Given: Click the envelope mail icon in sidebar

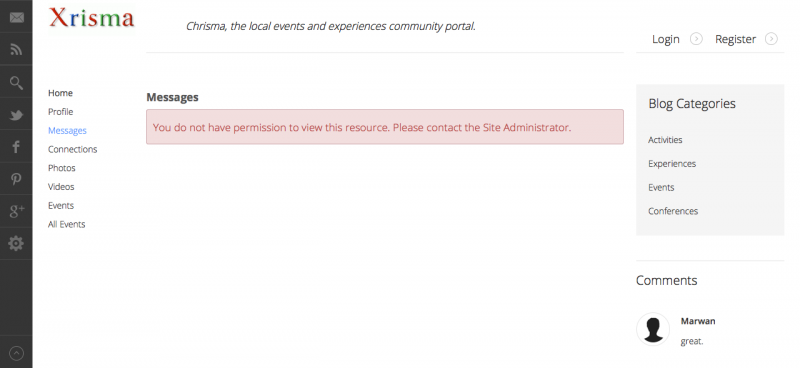Looking at the screenshot, I should (16, 18).
